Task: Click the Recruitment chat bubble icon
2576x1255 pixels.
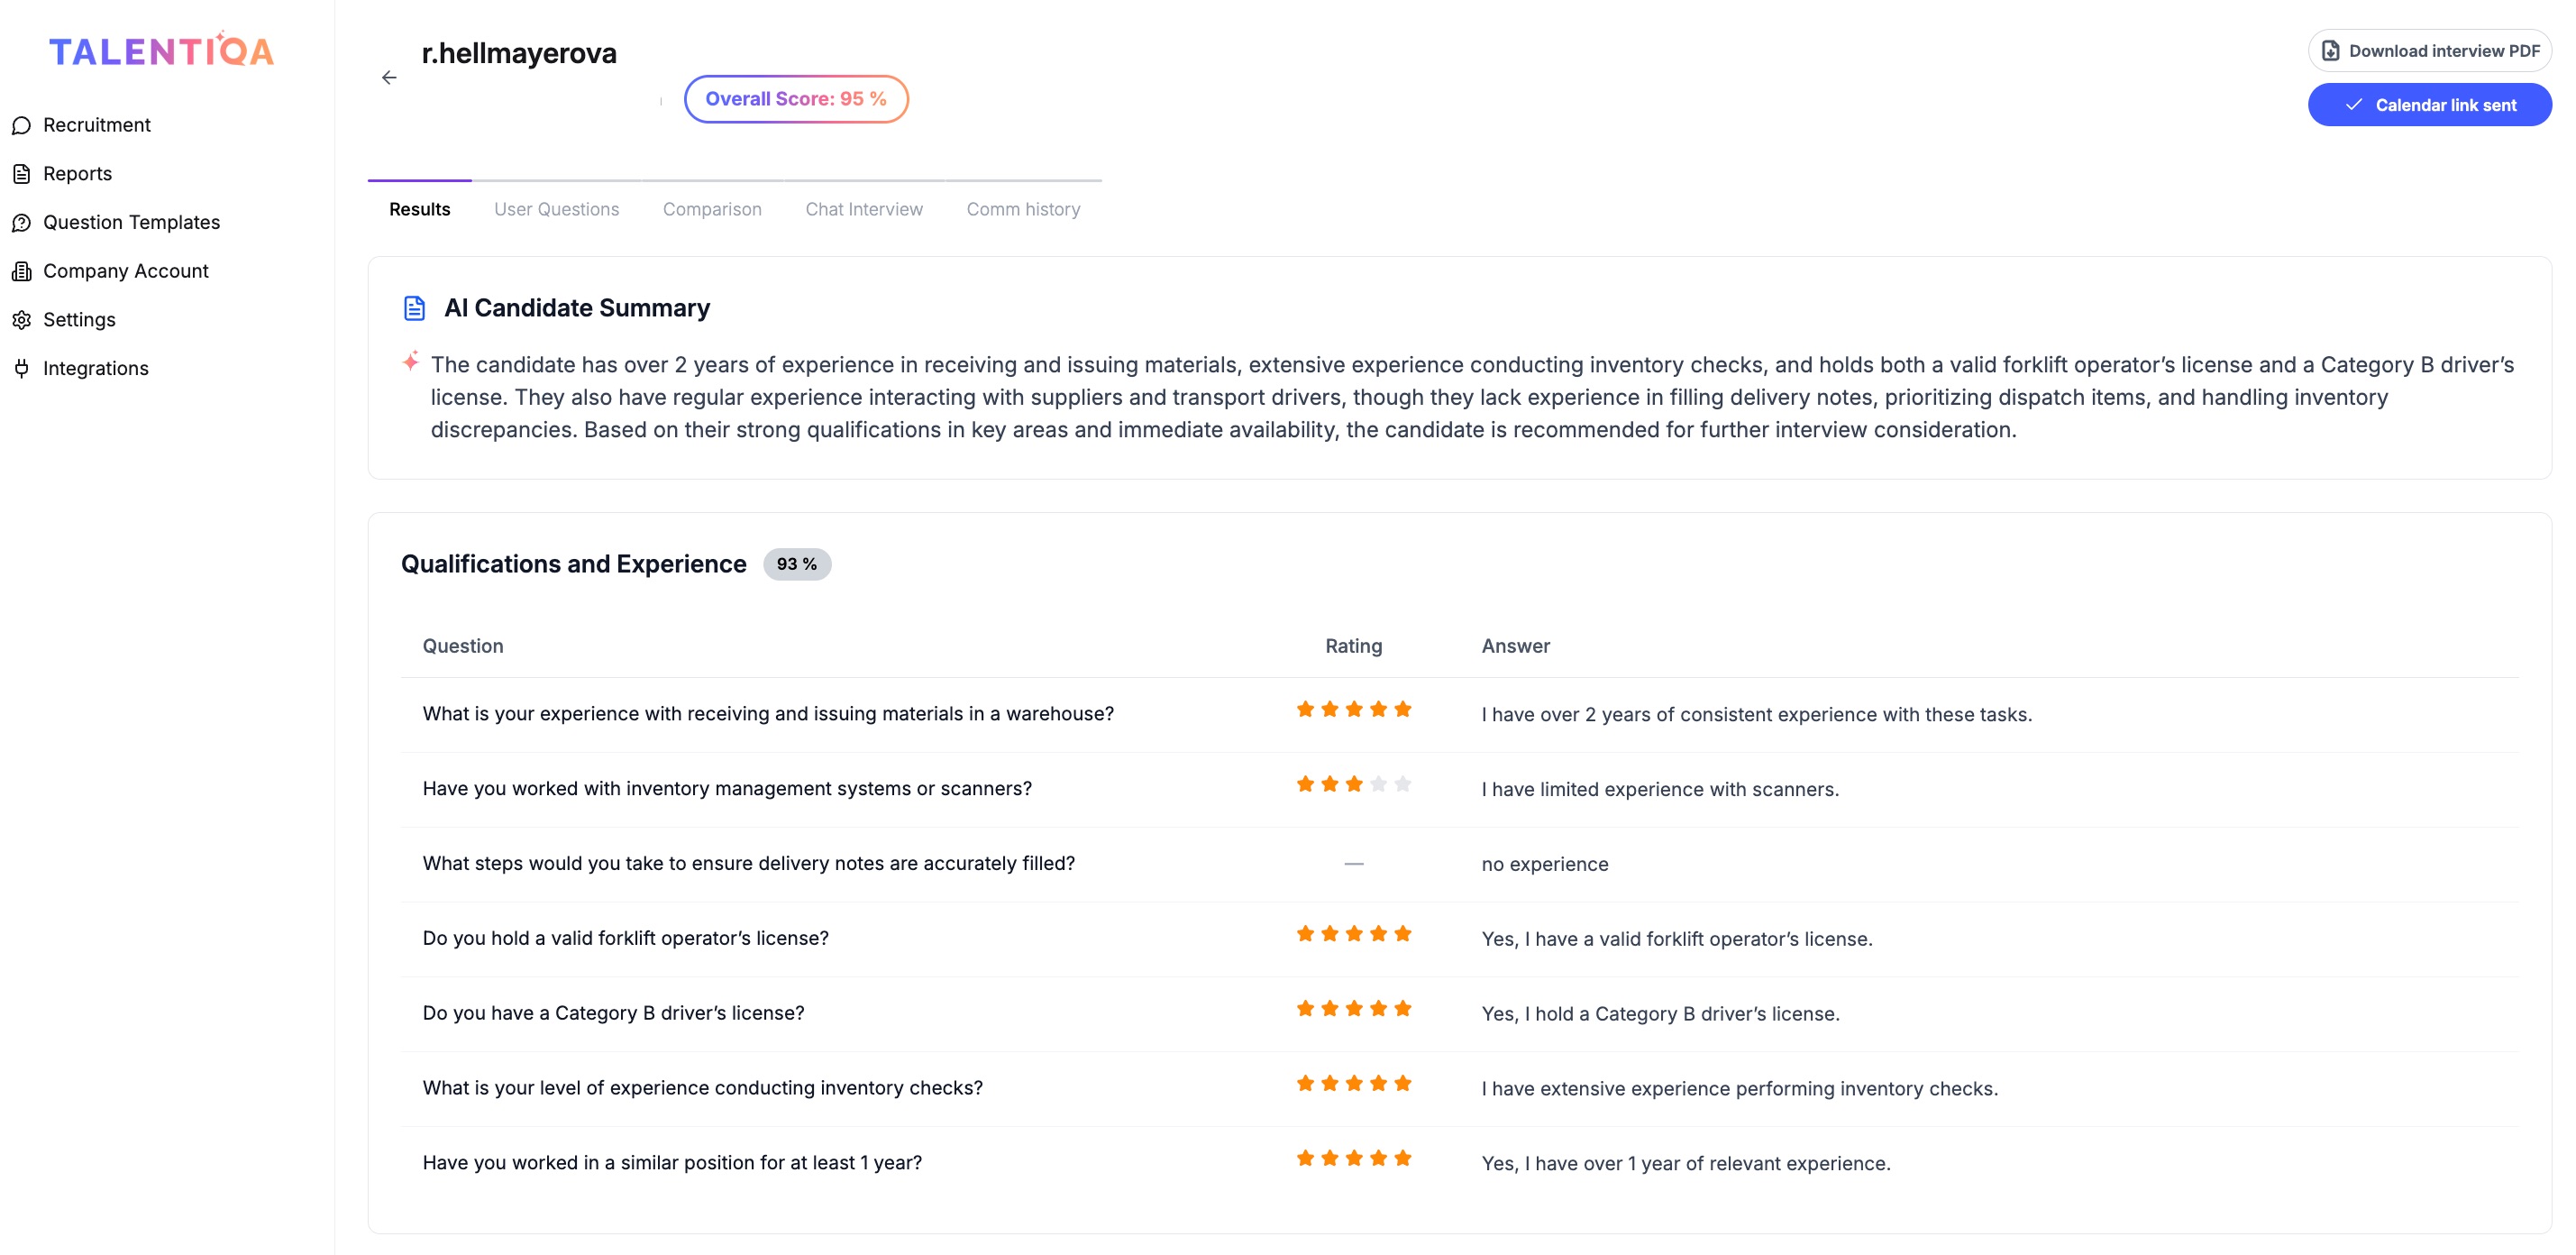Action: point(21,125)
